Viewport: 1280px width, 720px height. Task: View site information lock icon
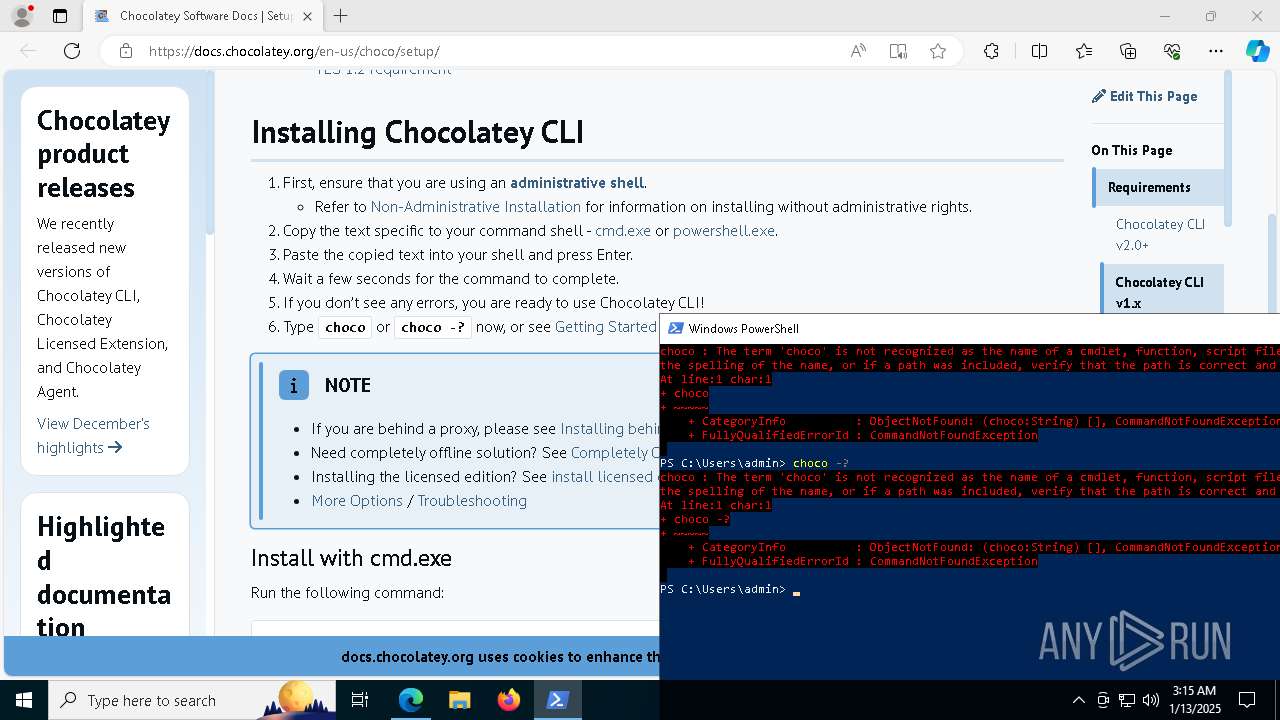[x=126, y=51]
